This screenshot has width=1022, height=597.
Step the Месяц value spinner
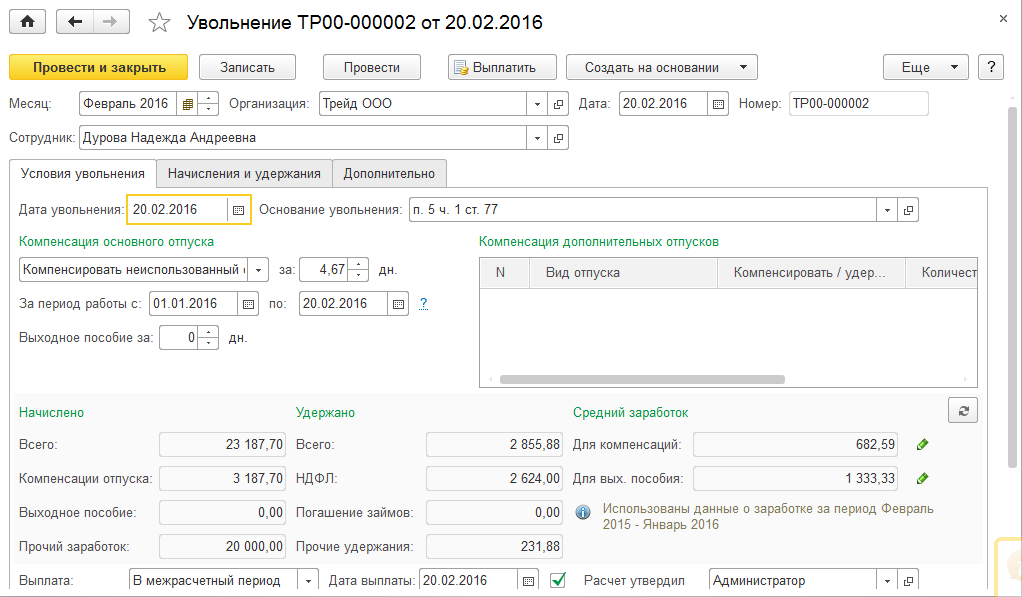tap(208, 104)
